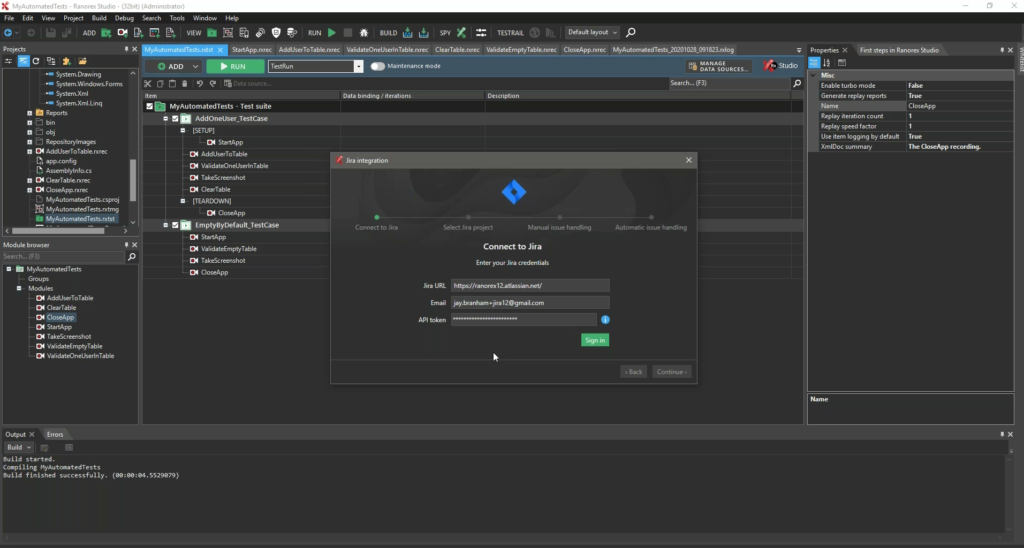
Task: Toggle Maintenance mode switch
Action: point(377,66)
